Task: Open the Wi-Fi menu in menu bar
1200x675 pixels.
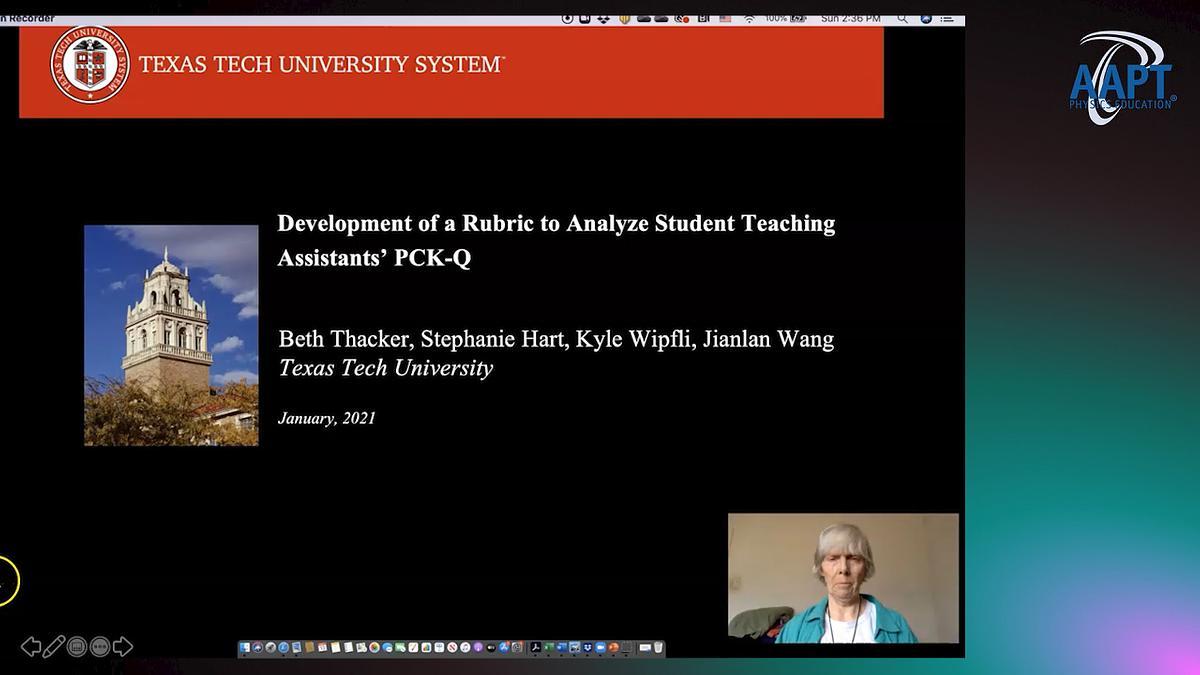Action: (748, 18)
